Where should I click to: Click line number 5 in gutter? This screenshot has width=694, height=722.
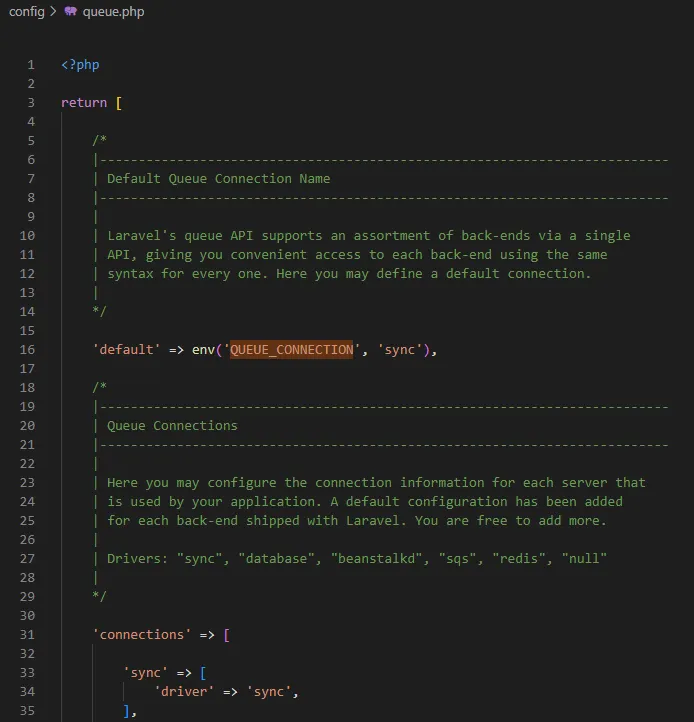click(x=31, y=141)
